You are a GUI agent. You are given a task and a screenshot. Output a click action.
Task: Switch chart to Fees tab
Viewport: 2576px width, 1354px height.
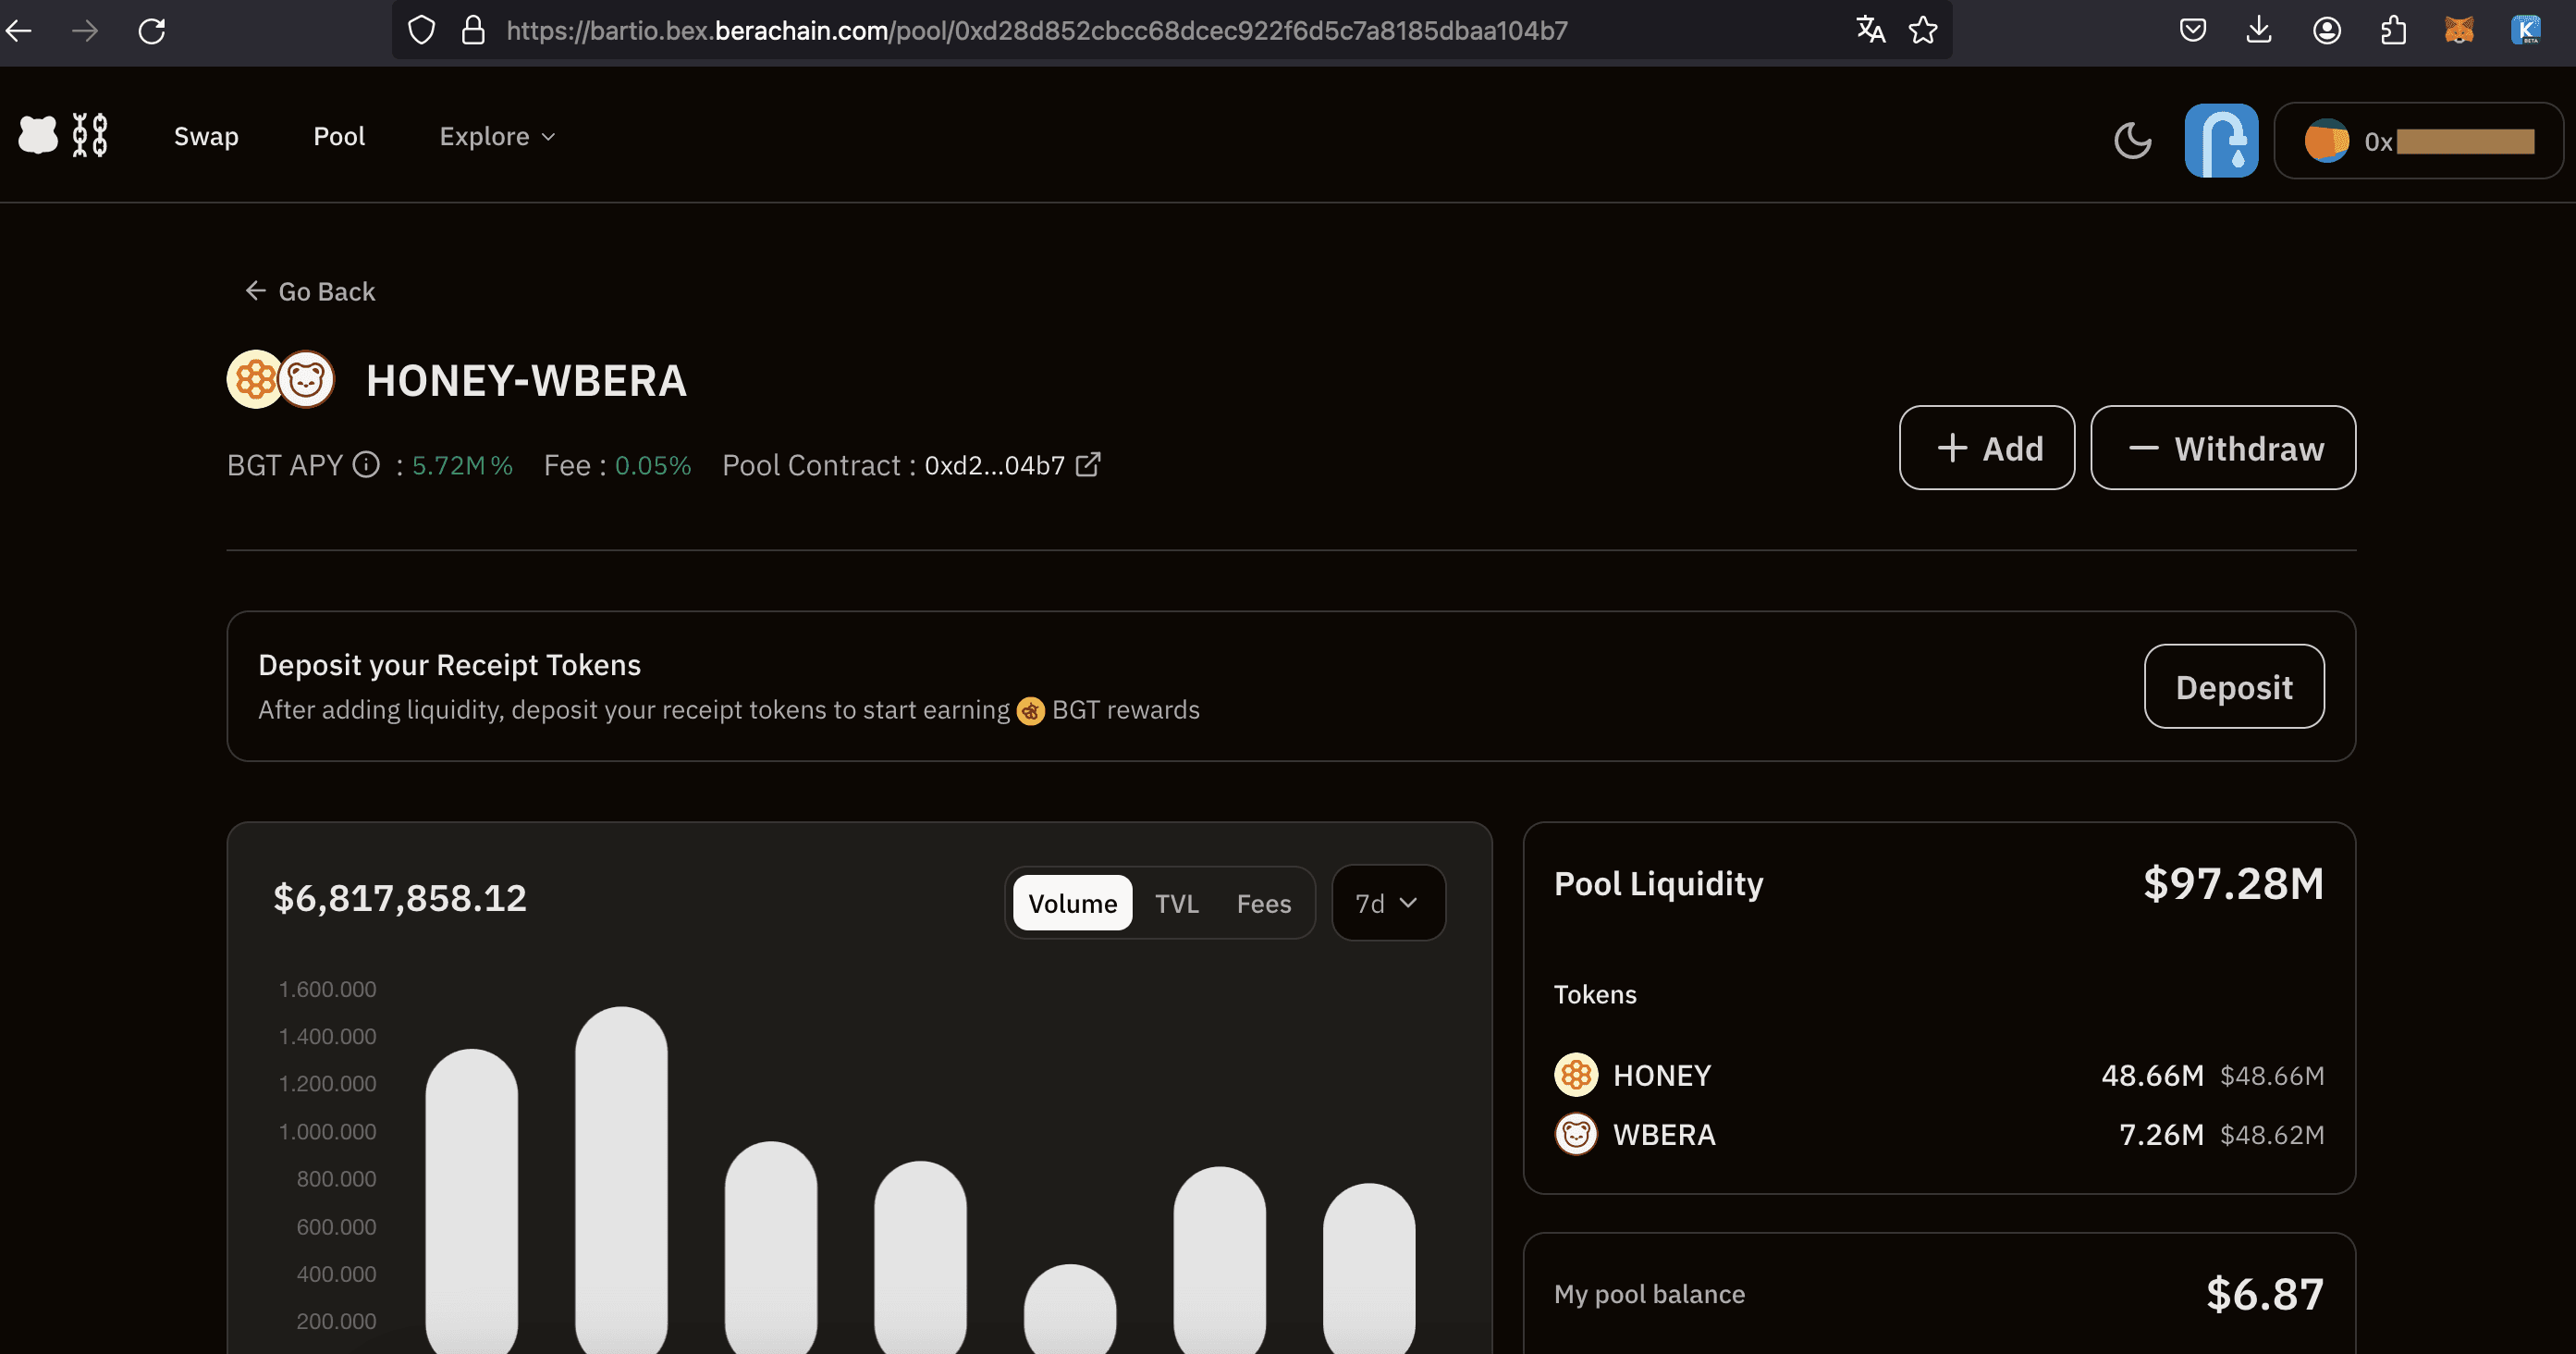1263,903
